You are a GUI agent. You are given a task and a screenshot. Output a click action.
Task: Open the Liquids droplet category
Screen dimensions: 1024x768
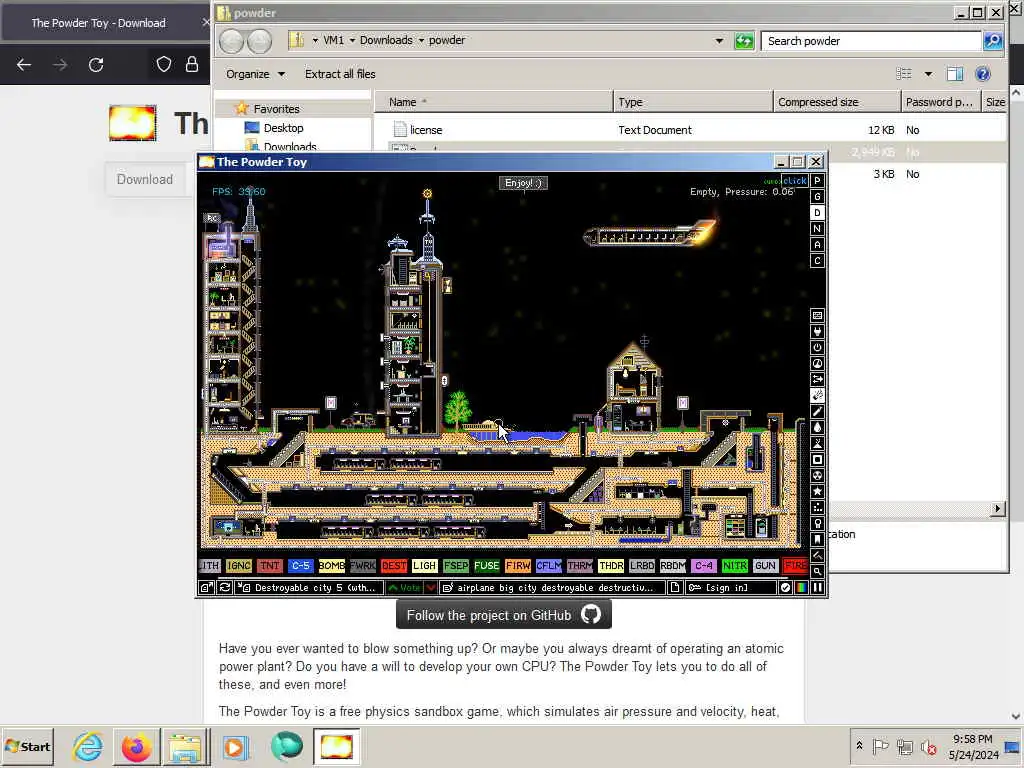[x=817, y=428]
